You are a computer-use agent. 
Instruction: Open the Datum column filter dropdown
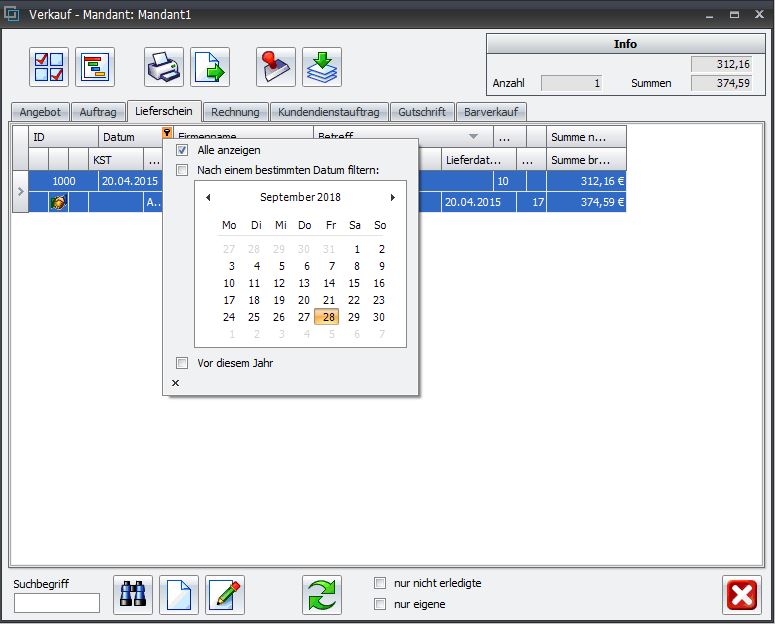(167, 135)
